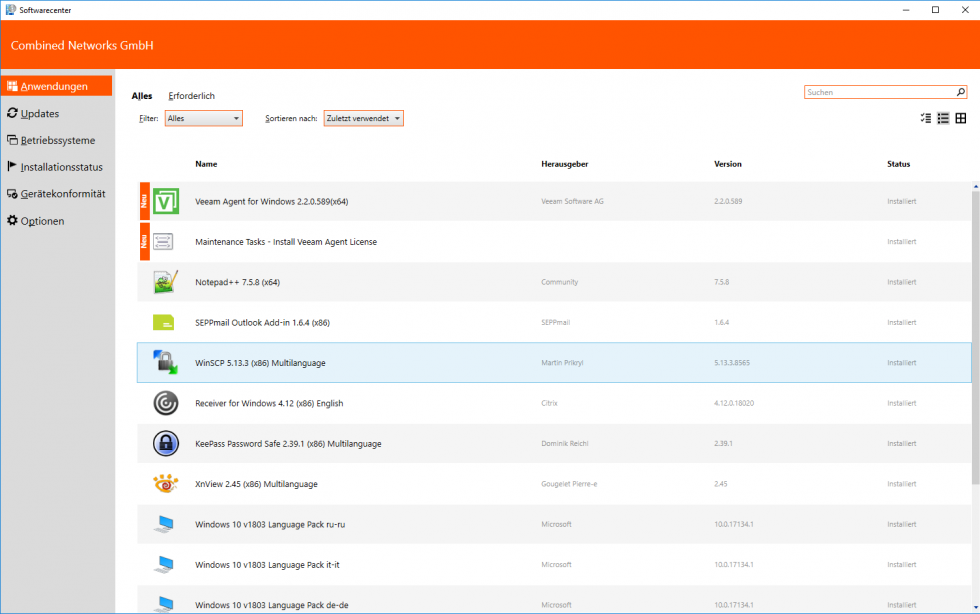Open Betriebssysteme in the sidebar
The height and width of the screenshot is (614, 980).
[57, 140]
